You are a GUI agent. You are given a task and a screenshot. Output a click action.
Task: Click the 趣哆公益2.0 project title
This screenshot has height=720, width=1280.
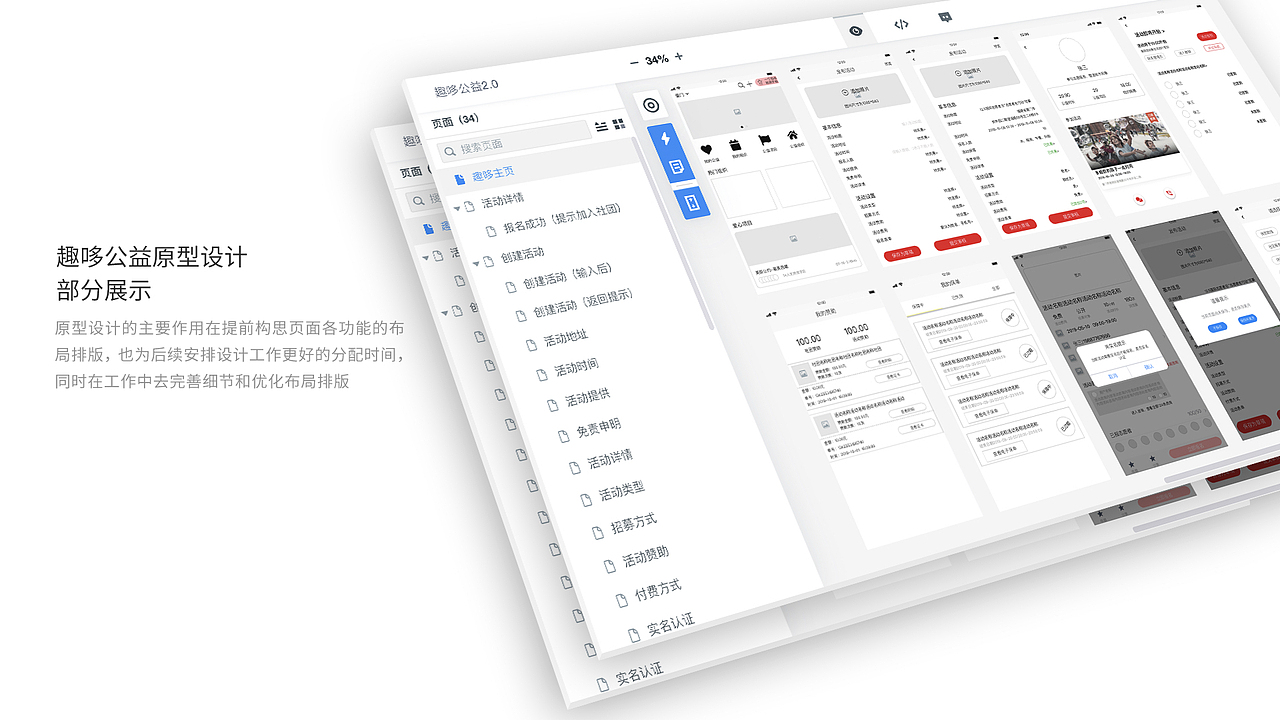coord(466,87)
